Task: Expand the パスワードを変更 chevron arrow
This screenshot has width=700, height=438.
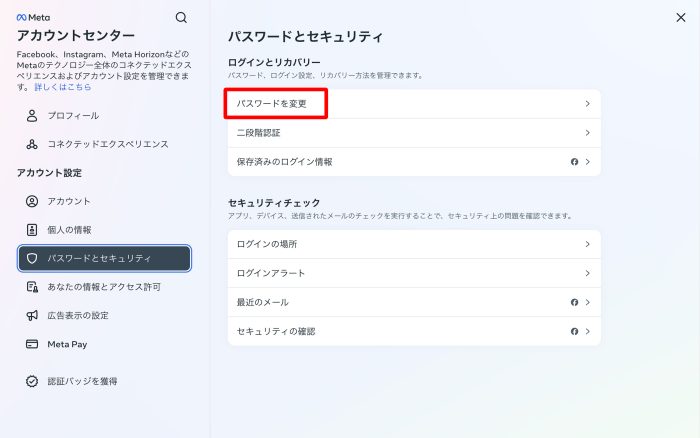Action: click(x=587, y=103)
